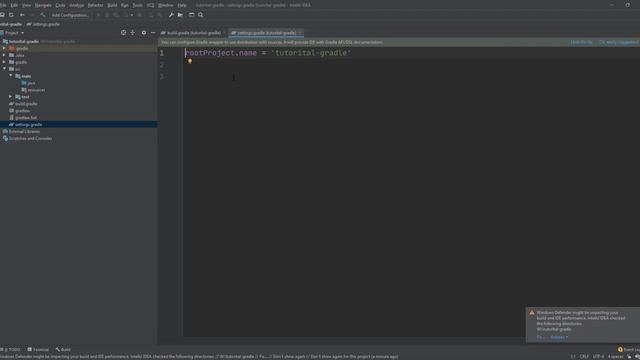Screen dimensions: 640x360
Task: Open the VCS menu
Action: pos(150,5)
